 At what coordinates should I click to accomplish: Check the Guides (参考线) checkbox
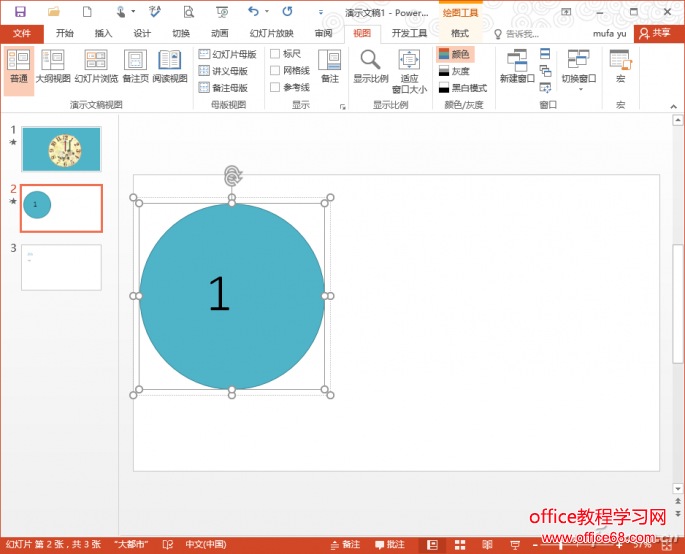[x=275, y=87]
